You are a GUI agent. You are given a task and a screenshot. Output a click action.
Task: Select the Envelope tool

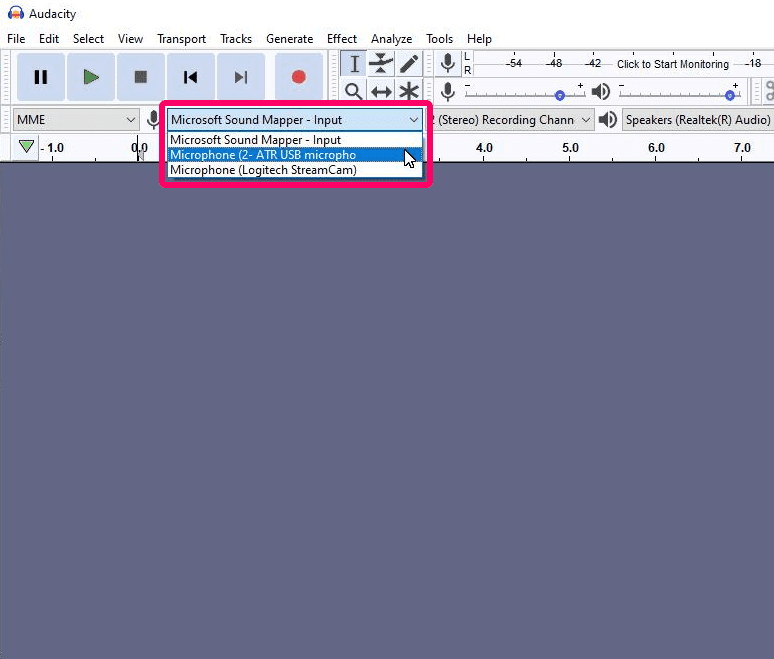click(x=381, y=64)
